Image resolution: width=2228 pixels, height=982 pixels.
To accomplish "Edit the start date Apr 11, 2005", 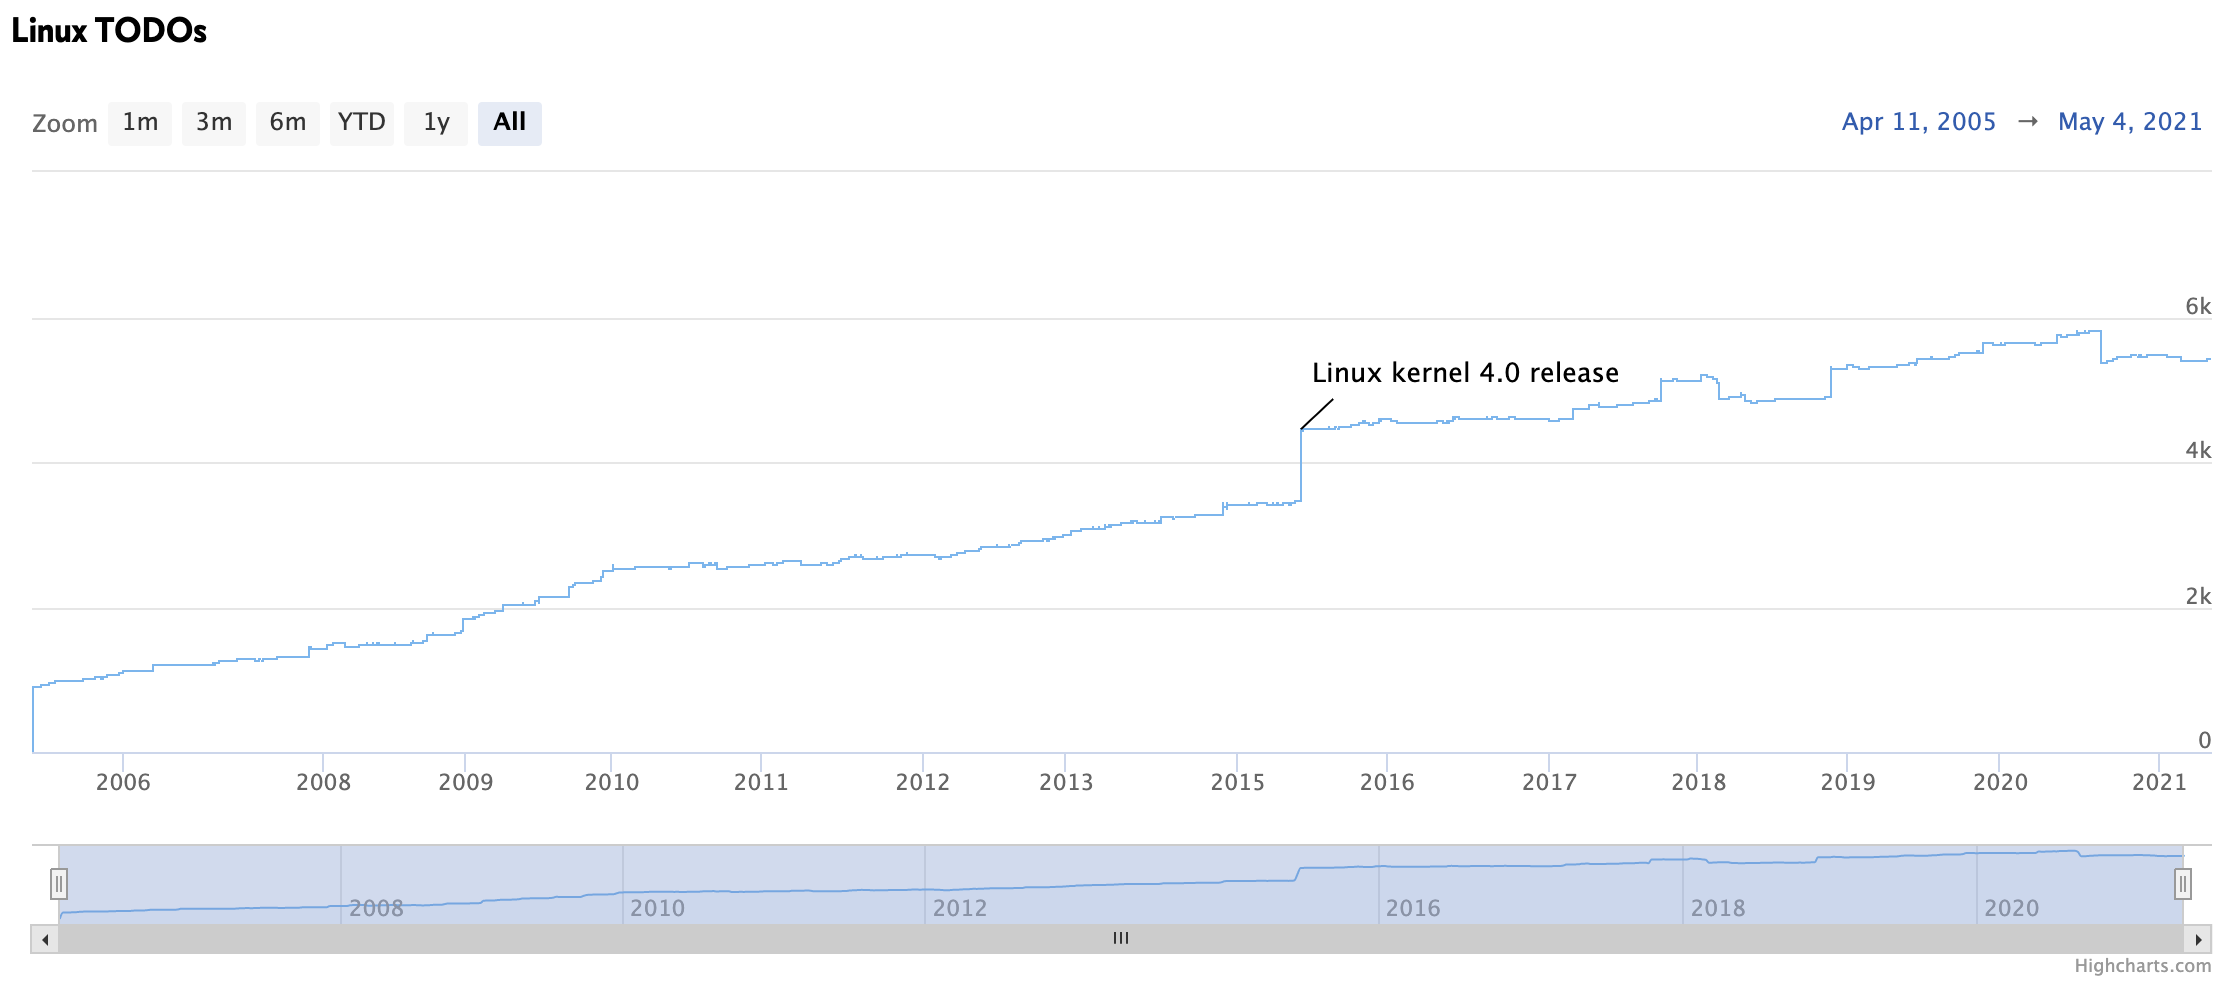I will 1918,122.
